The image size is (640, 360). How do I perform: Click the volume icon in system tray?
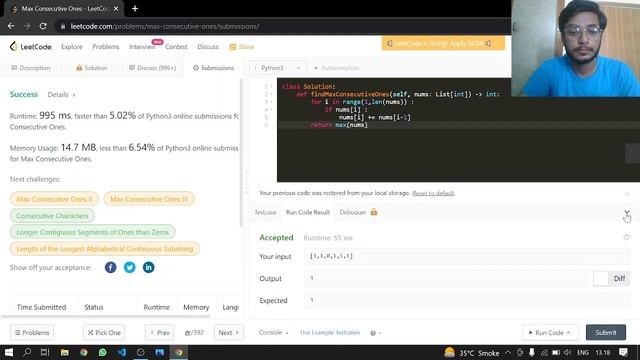[x=567, y=352]
